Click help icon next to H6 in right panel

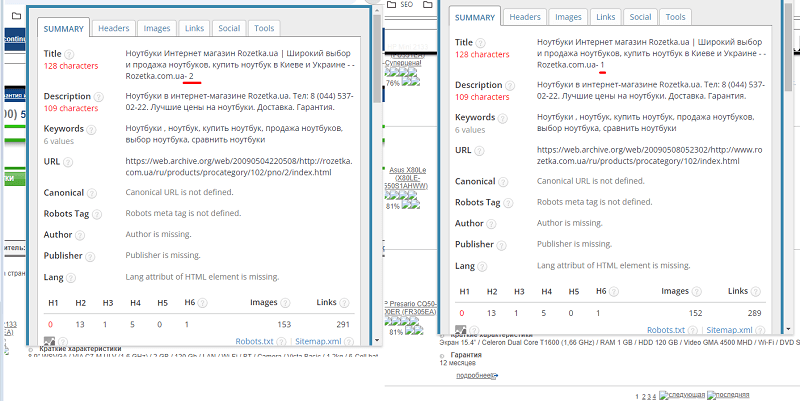tap(614, 292)
